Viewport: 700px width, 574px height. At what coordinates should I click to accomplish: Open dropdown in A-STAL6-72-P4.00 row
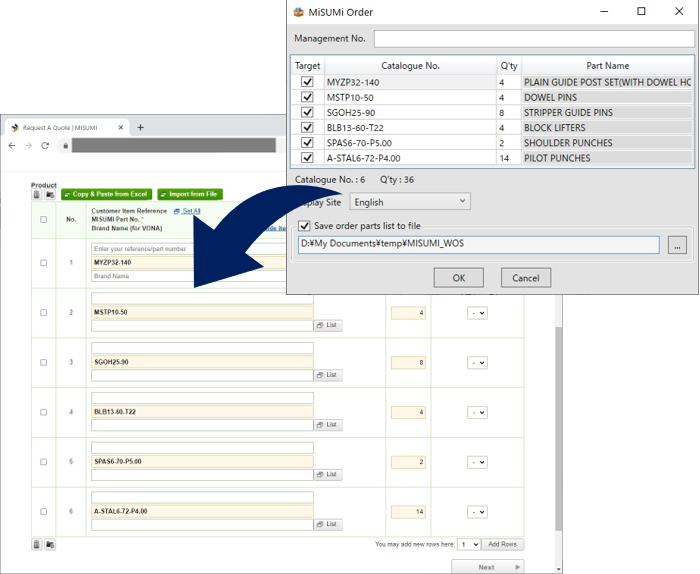tap(477, 512)
